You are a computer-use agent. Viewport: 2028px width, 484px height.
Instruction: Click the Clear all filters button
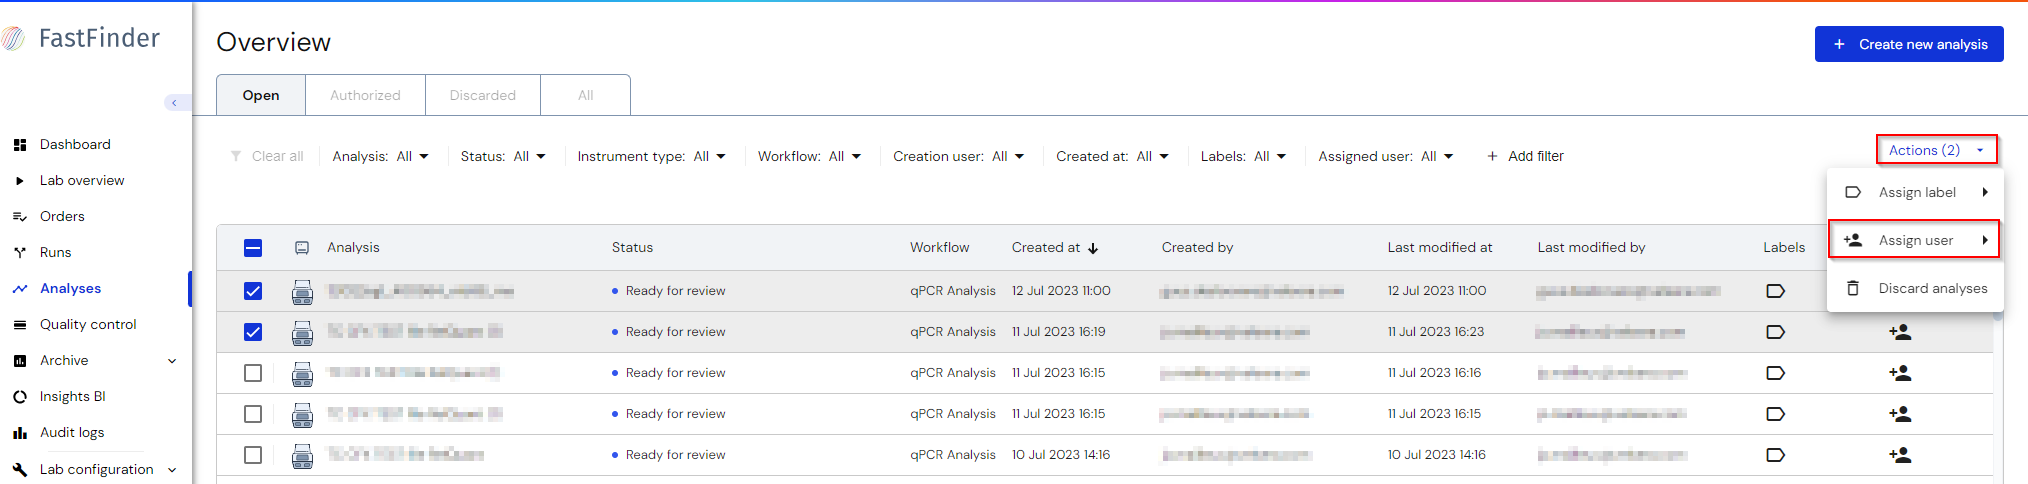(267, 156)
